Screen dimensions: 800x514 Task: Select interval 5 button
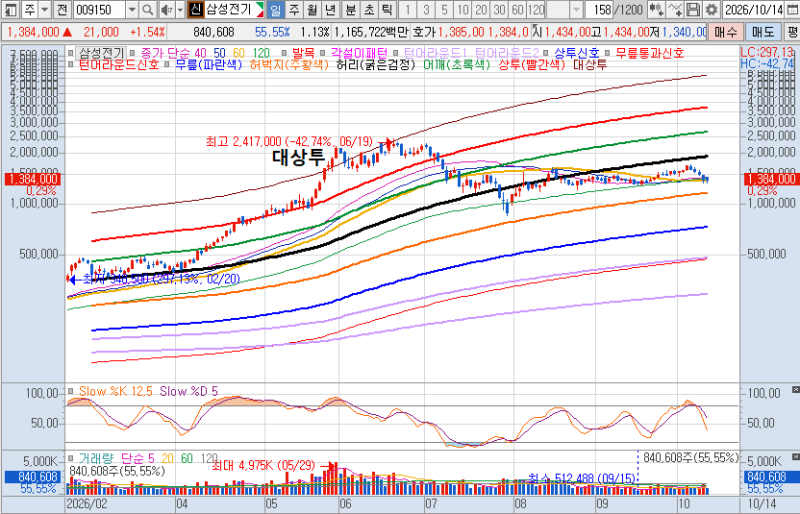[444, 9]
